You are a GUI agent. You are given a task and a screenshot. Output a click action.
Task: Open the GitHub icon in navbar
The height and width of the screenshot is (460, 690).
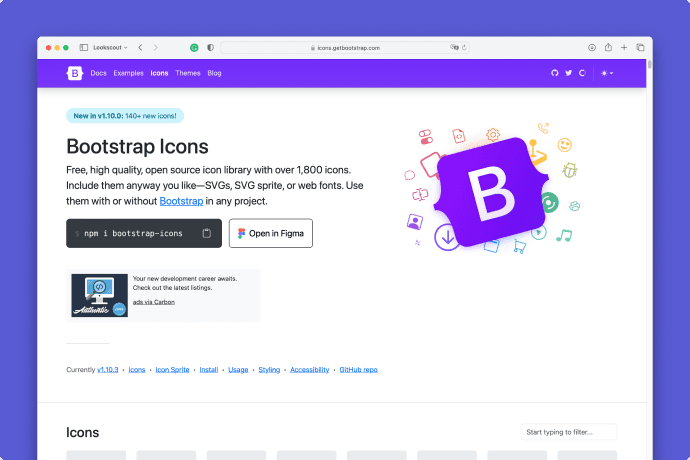[554, 73]
